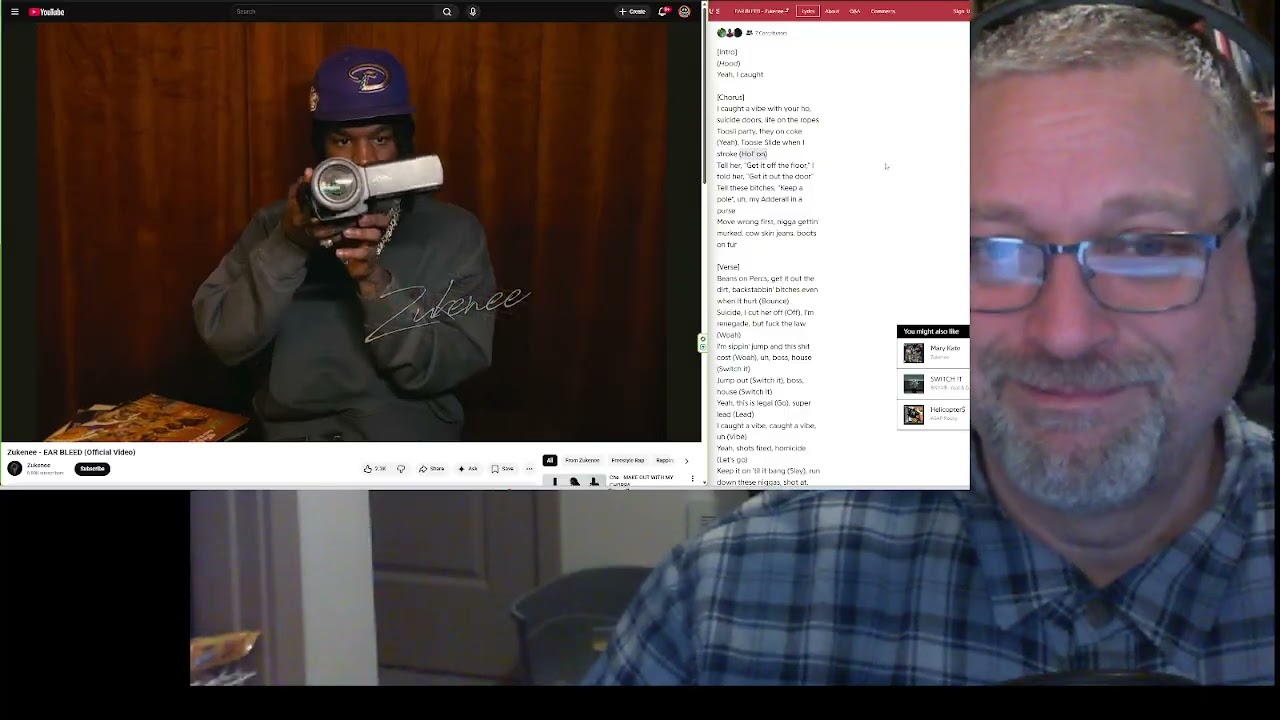Click the "You might also like" heading
Viewport: 1280px width, 720px height.
click(931, 331)
